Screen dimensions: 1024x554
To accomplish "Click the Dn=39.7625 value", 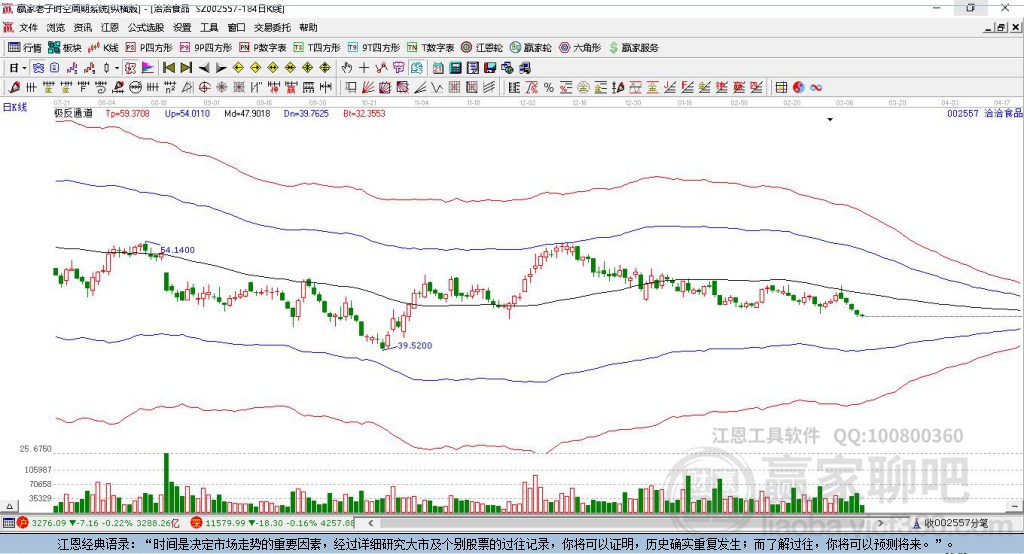I will [x=306, y=114].
